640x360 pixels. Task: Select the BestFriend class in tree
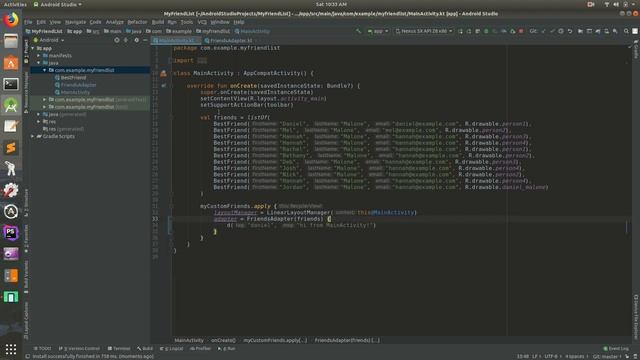(x=70, y=78)
